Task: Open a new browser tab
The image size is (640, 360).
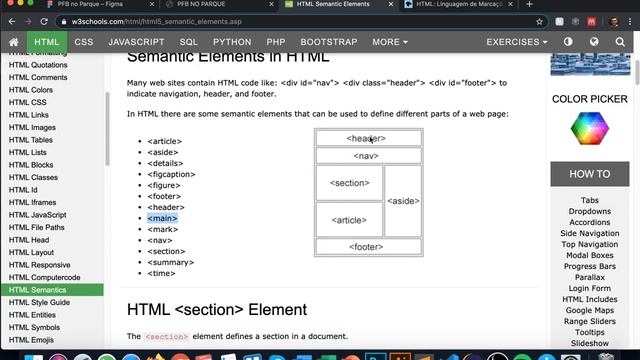Action: pos(529,4)
